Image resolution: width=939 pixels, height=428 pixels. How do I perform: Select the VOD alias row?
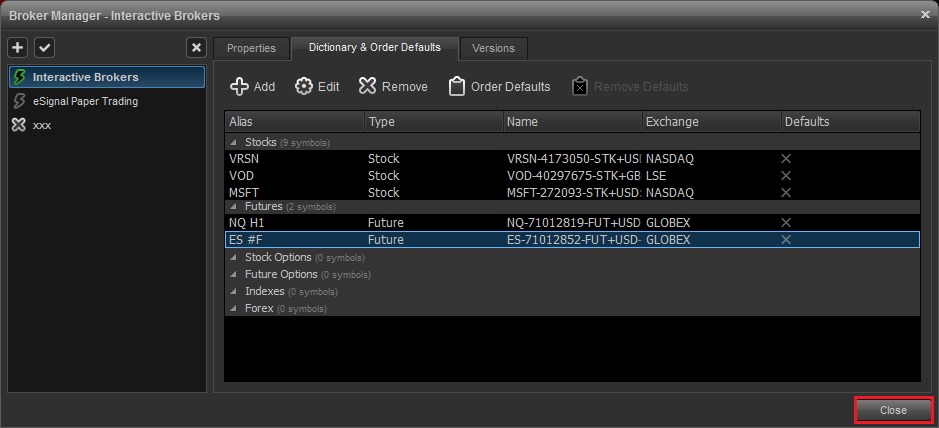(573, 175)
